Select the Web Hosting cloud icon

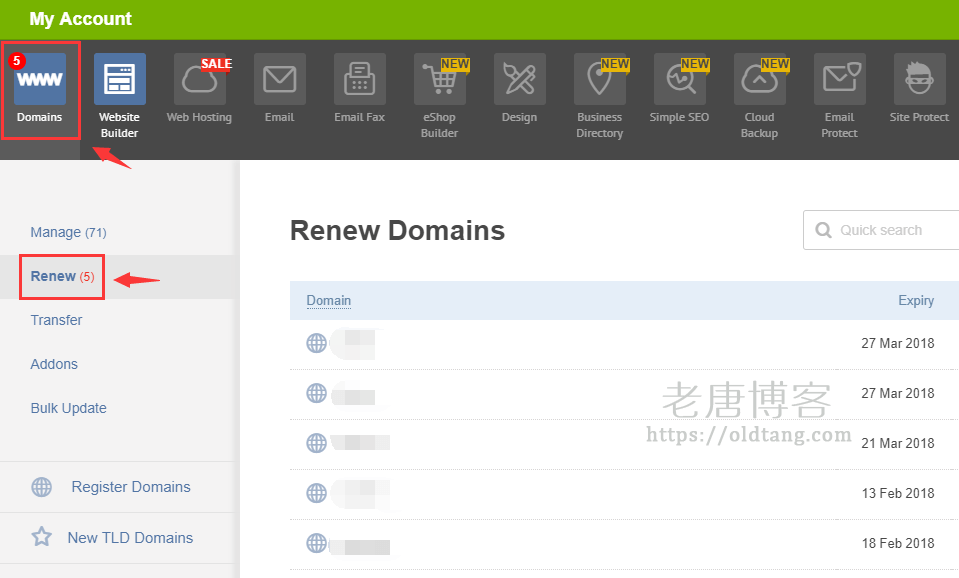click(x=199, y=80)
